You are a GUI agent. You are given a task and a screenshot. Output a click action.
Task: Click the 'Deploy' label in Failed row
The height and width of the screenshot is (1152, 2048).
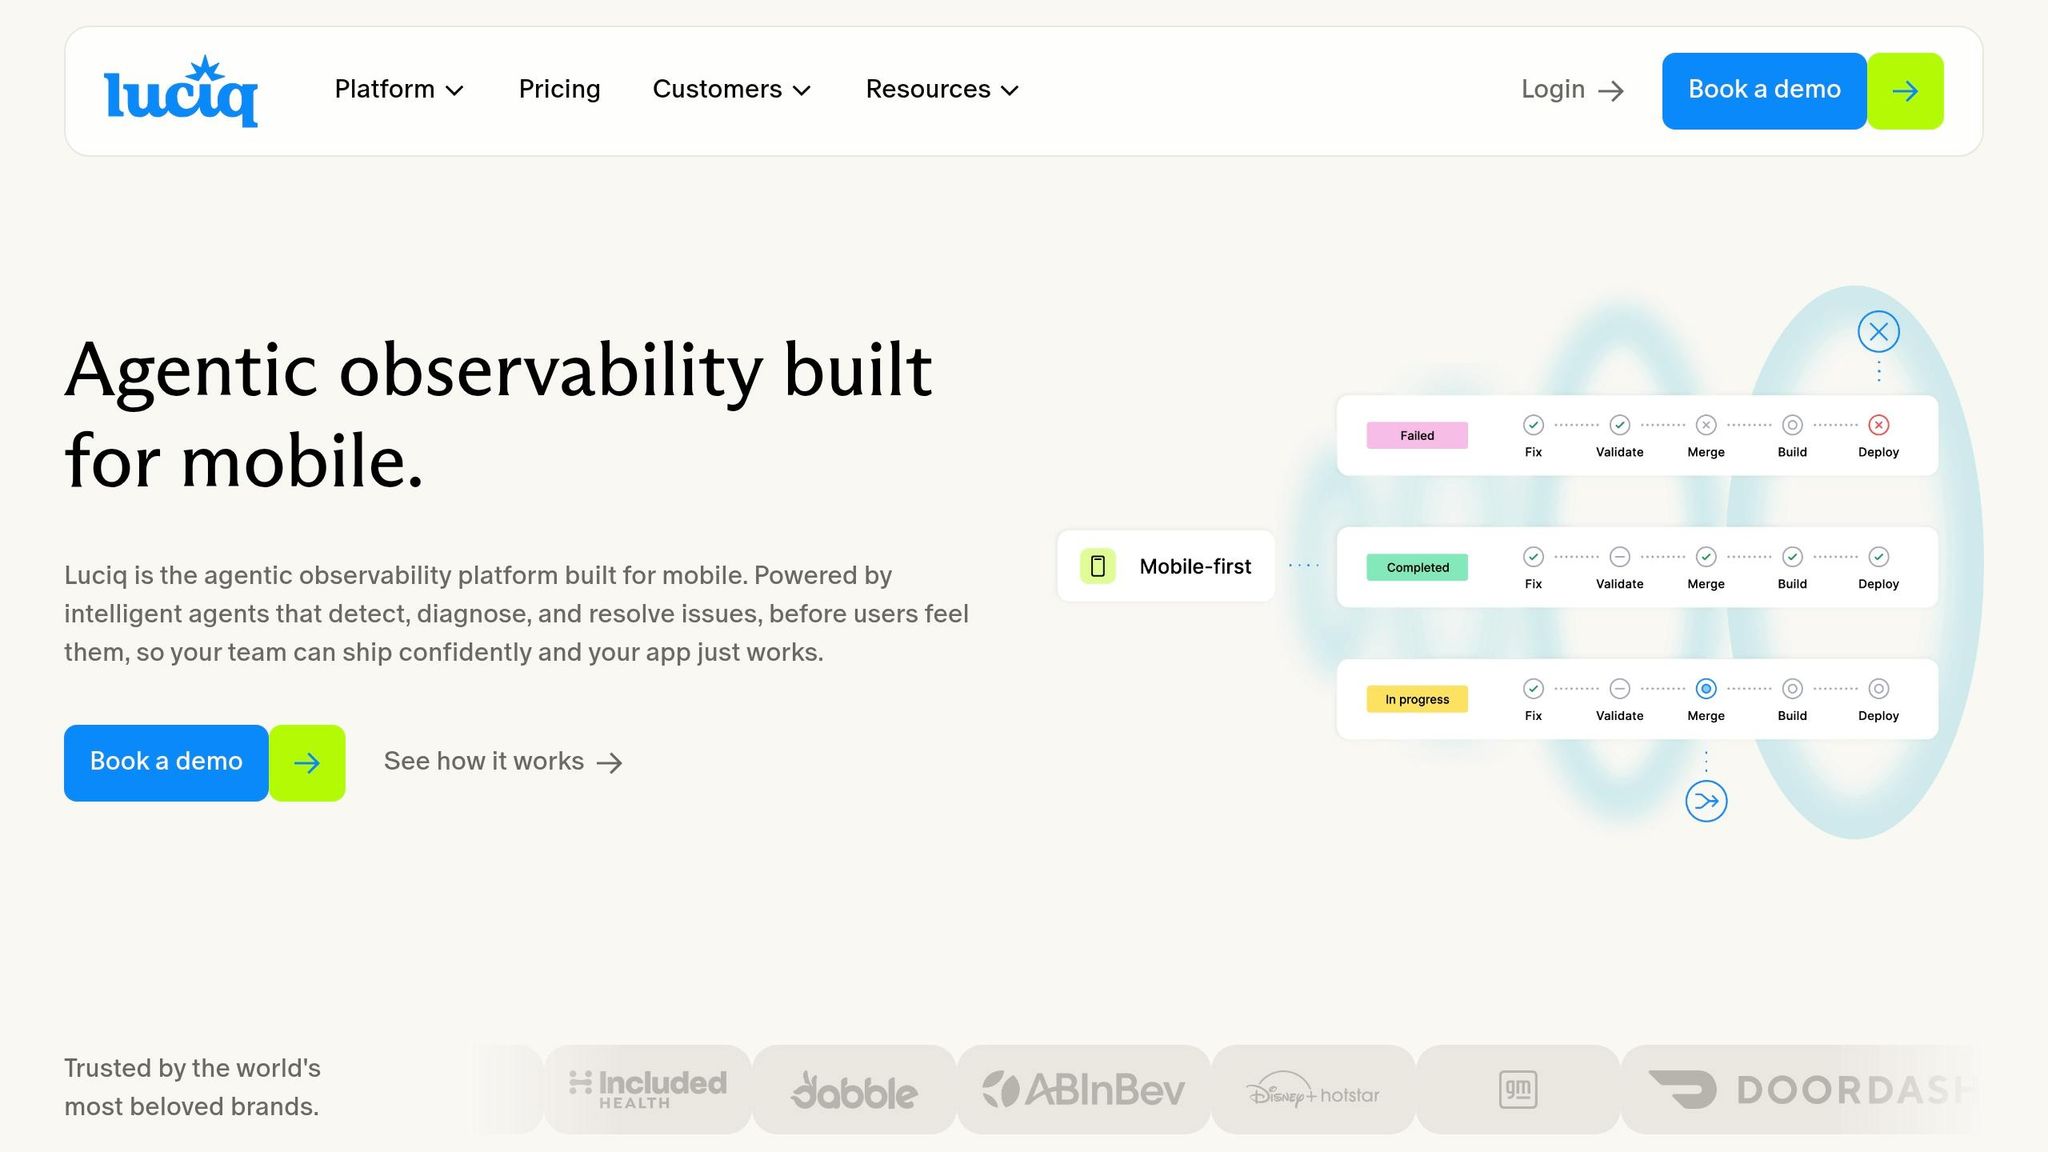[x=1878, y=452]
